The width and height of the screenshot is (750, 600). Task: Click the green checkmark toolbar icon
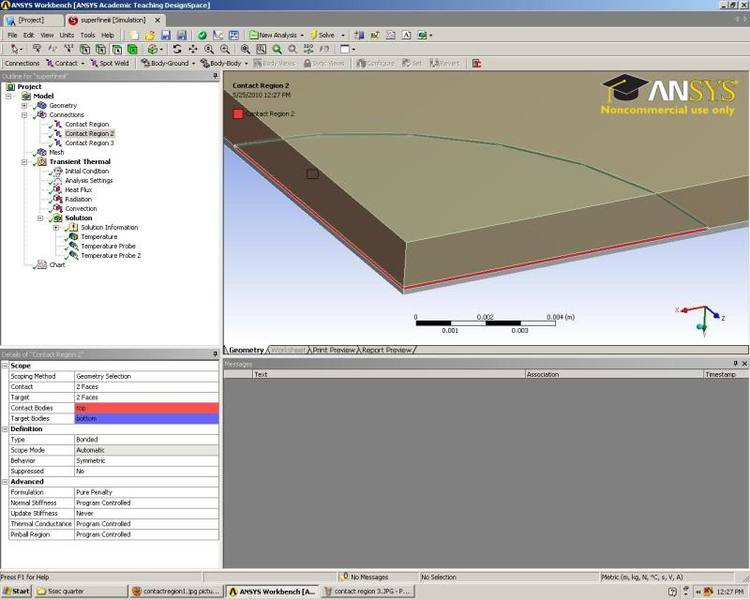coord(202,35)
